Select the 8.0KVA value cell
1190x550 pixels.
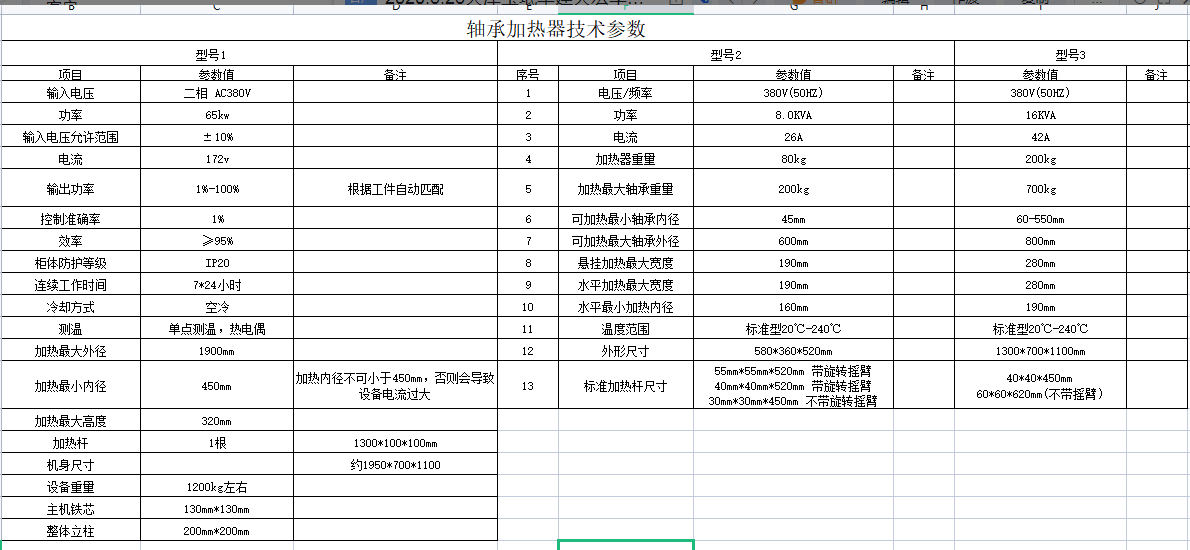point(793,115)
